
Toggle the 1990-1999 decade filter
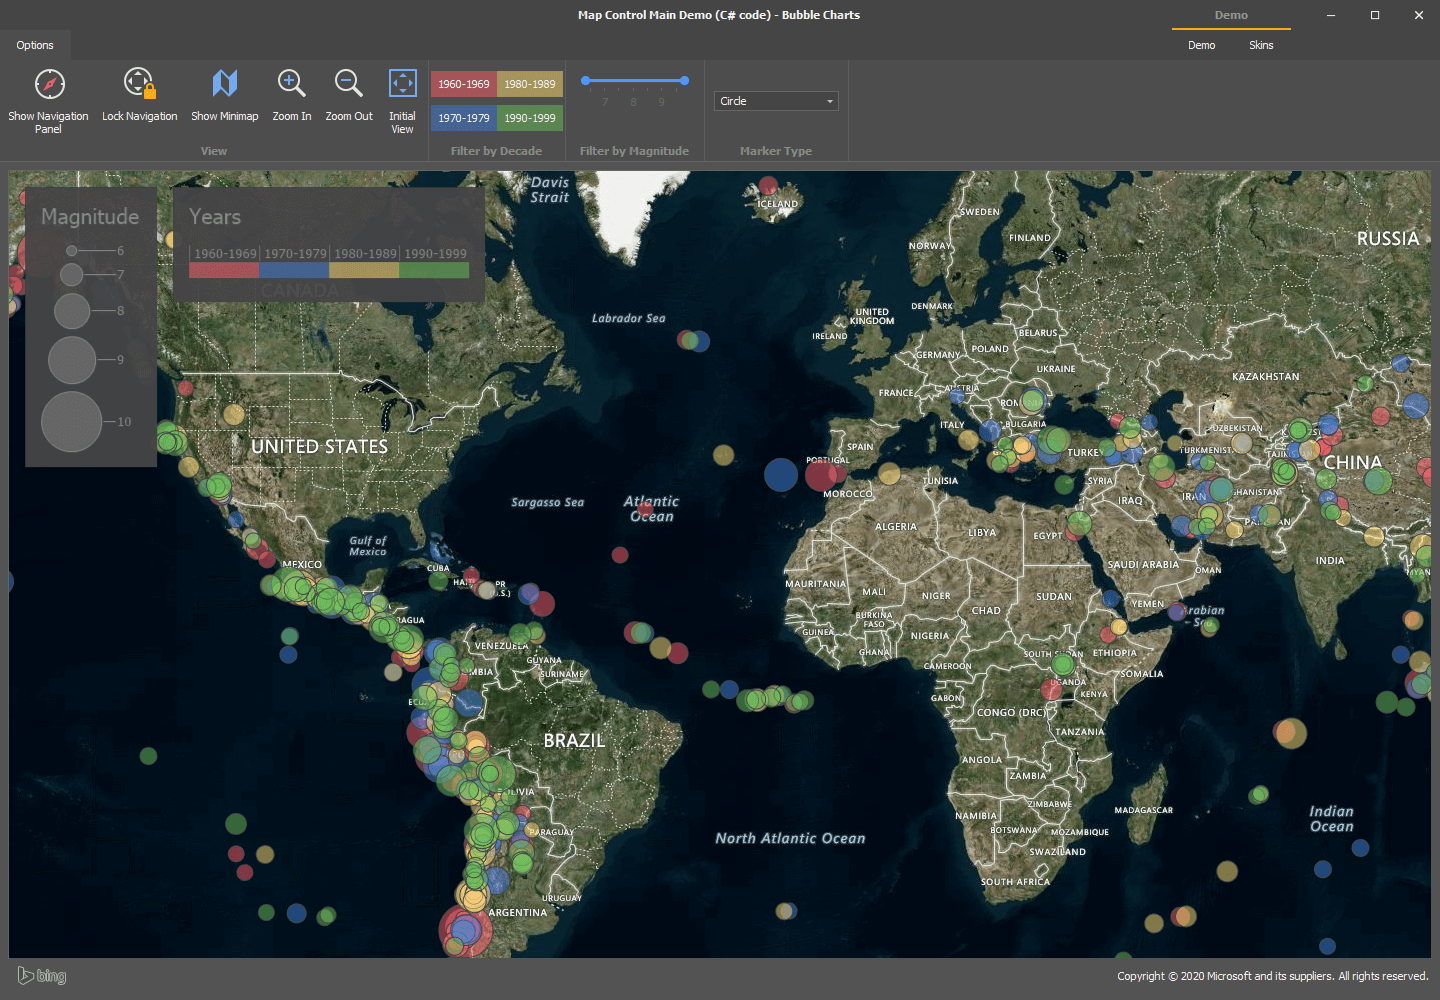(530, 118)
